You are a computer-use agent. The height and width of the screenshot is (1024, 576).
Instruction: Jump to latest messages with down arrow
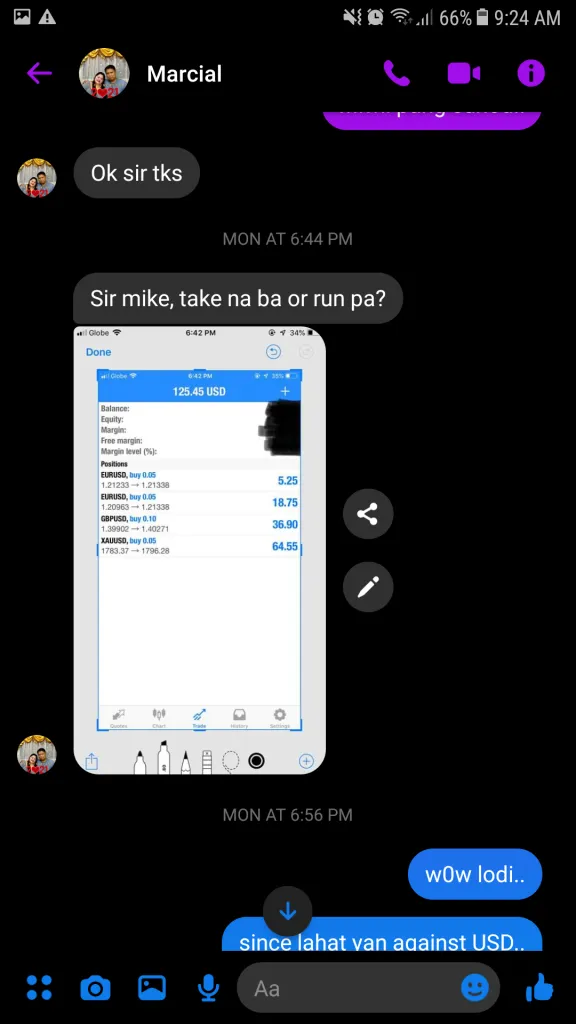(287, 912)
